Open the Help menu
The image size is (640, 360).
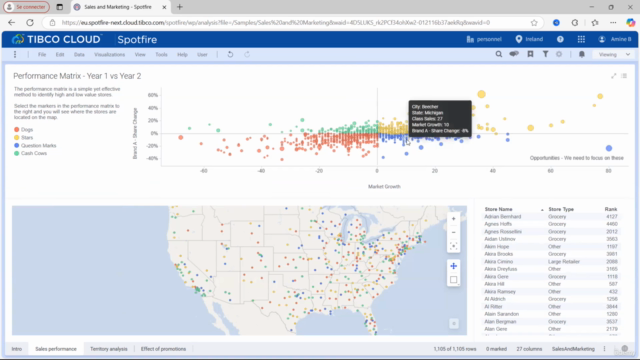point(182,54)
